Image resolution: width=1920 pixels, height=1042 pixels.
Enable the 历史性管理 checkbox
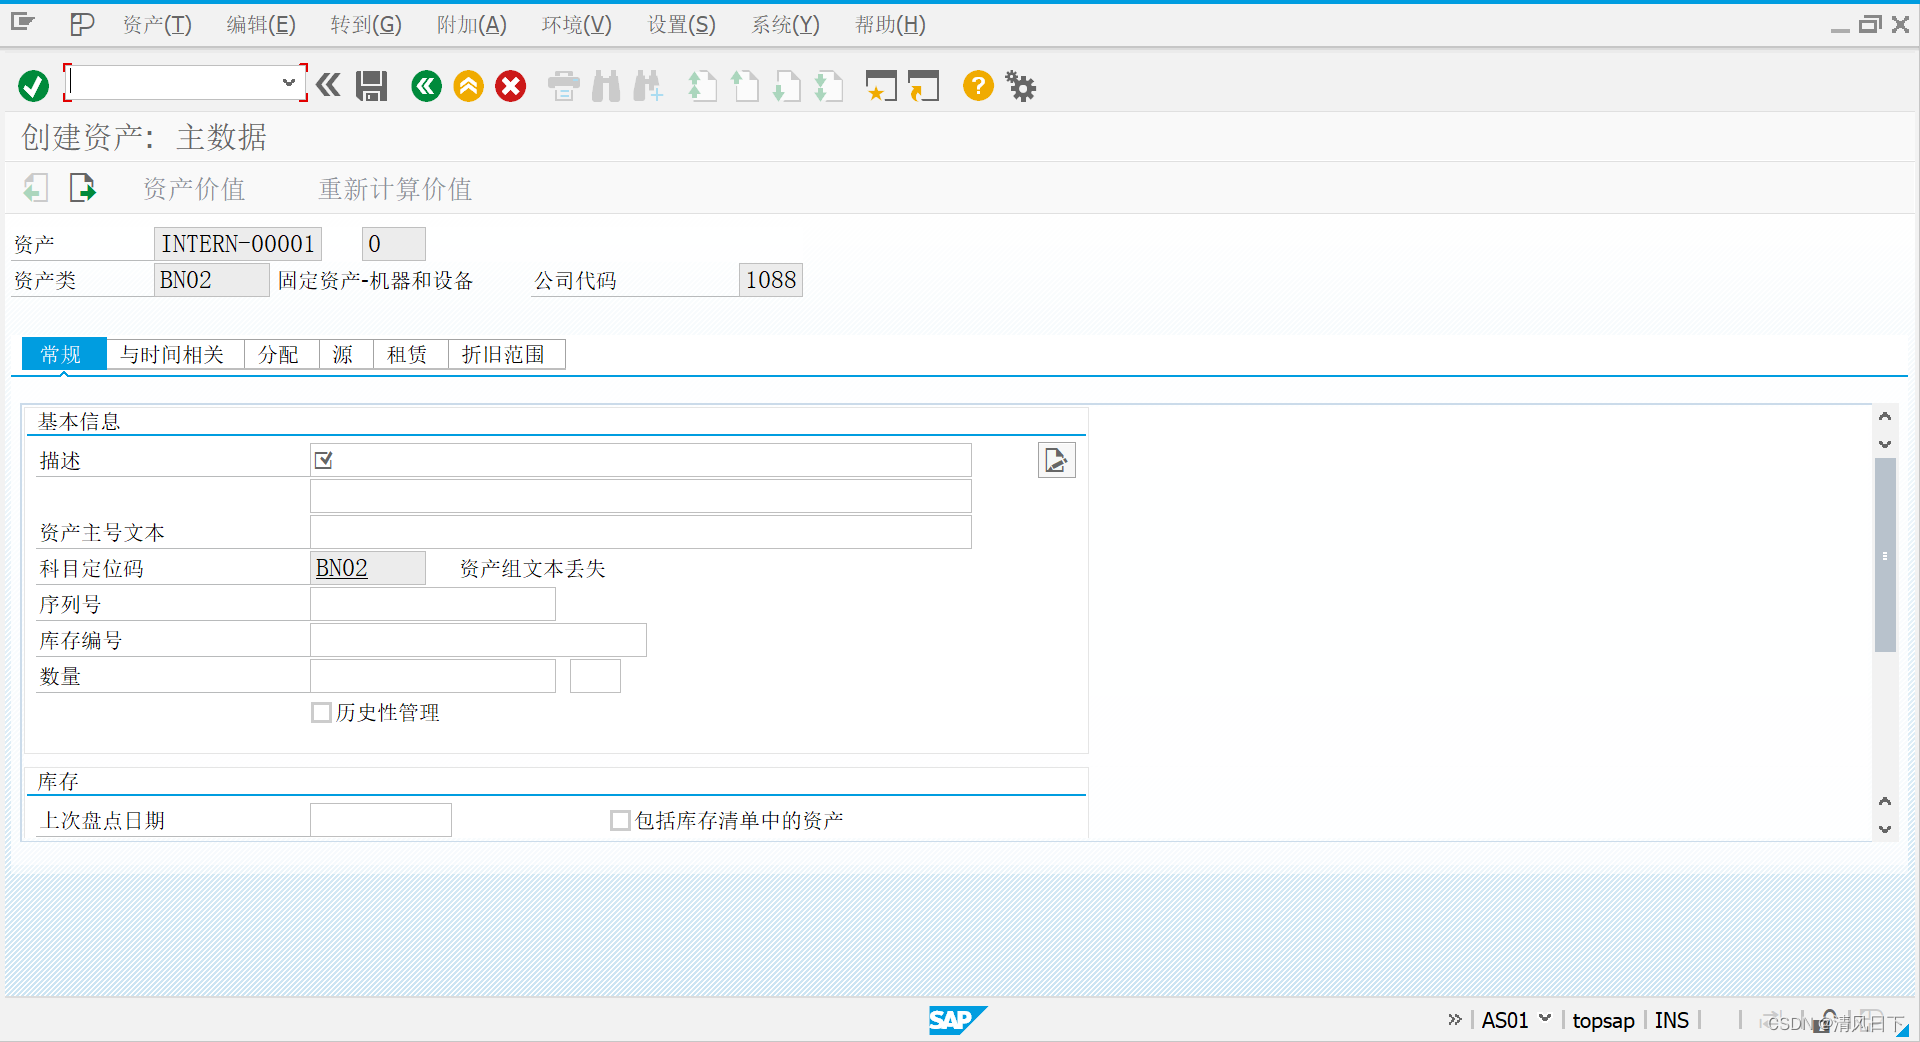coord(321,712)
